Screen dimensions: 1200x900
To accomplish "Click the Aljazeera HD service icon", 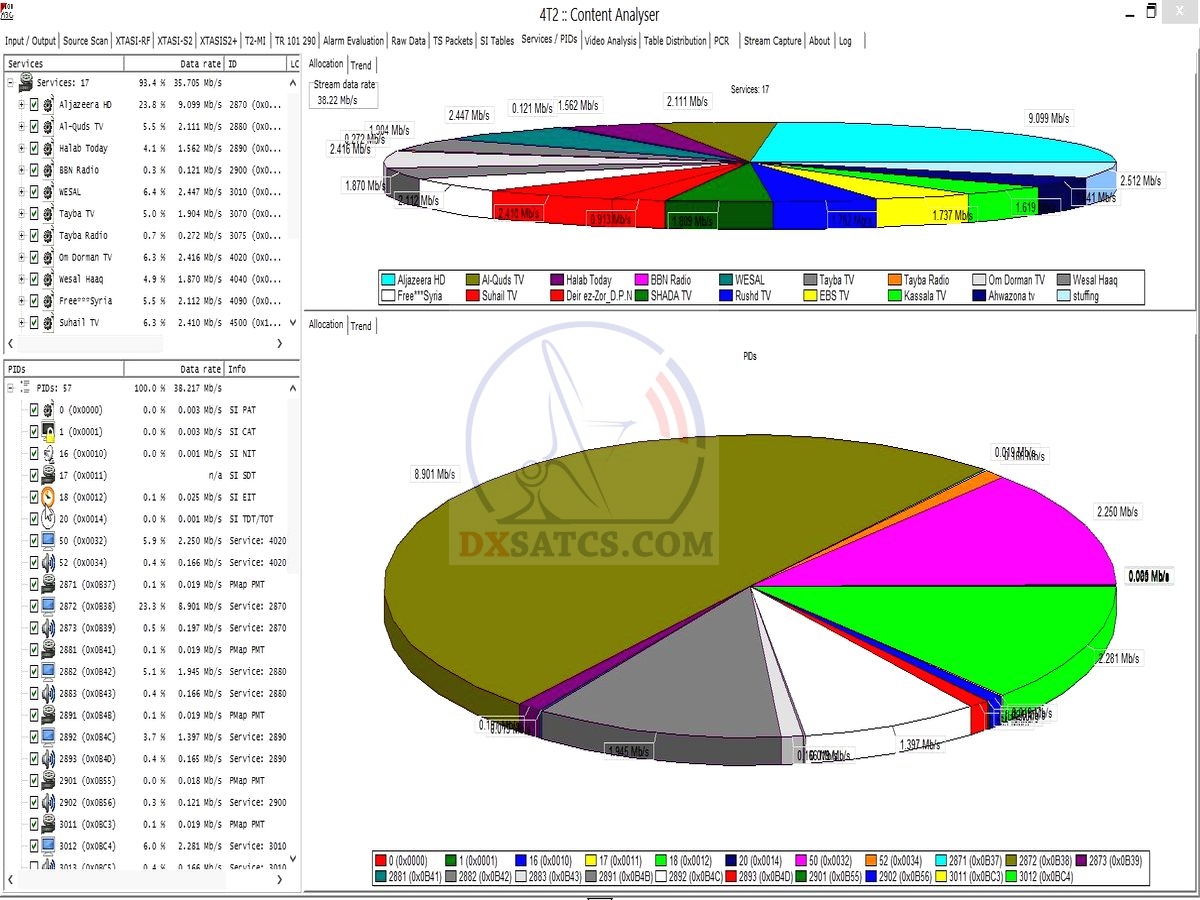I will coord(49,104).
